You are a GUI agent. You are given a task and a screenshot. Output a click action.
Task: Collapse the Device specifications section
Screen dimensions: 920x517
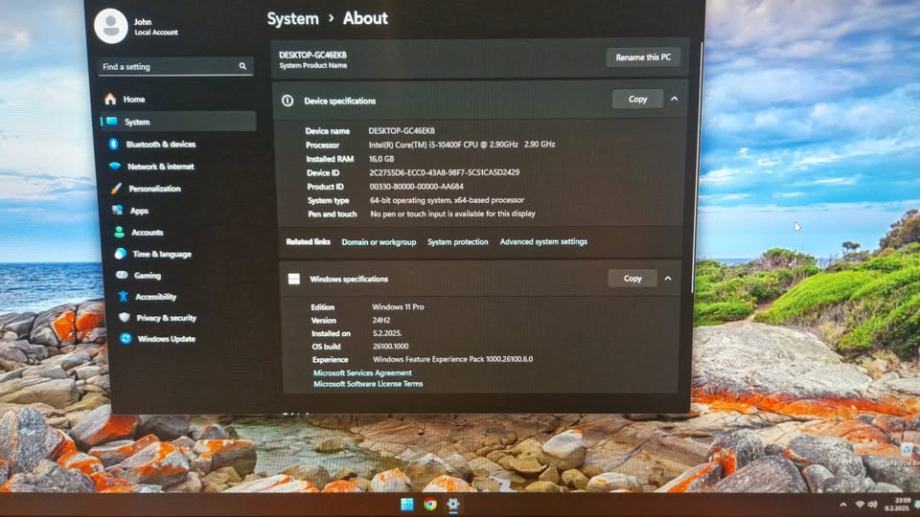click(674, 99)
